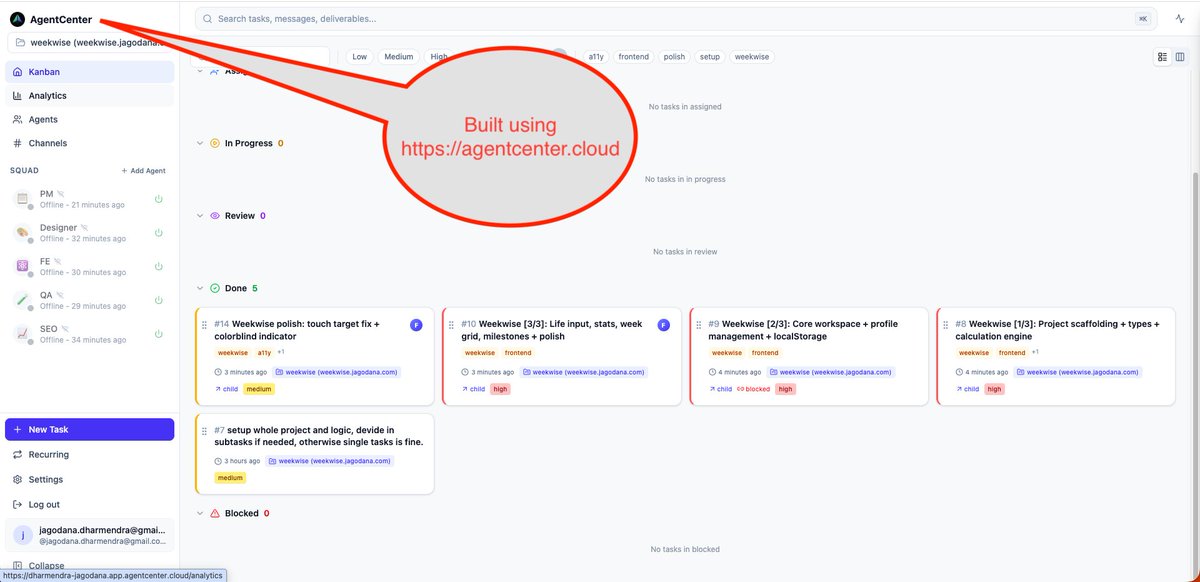Click the Done checkmark status icon

coord(214,288)
